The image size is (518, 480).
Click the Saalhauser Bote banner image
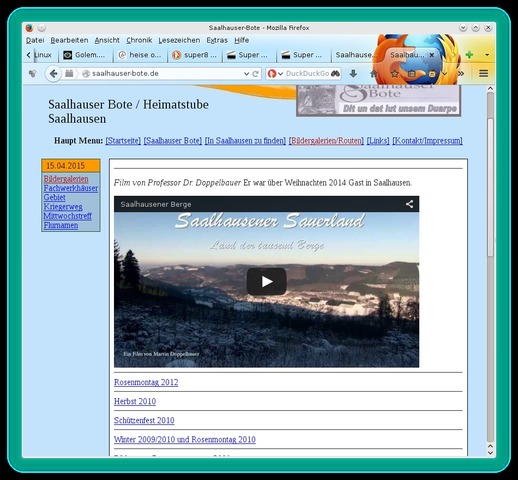tap(378, 100)
